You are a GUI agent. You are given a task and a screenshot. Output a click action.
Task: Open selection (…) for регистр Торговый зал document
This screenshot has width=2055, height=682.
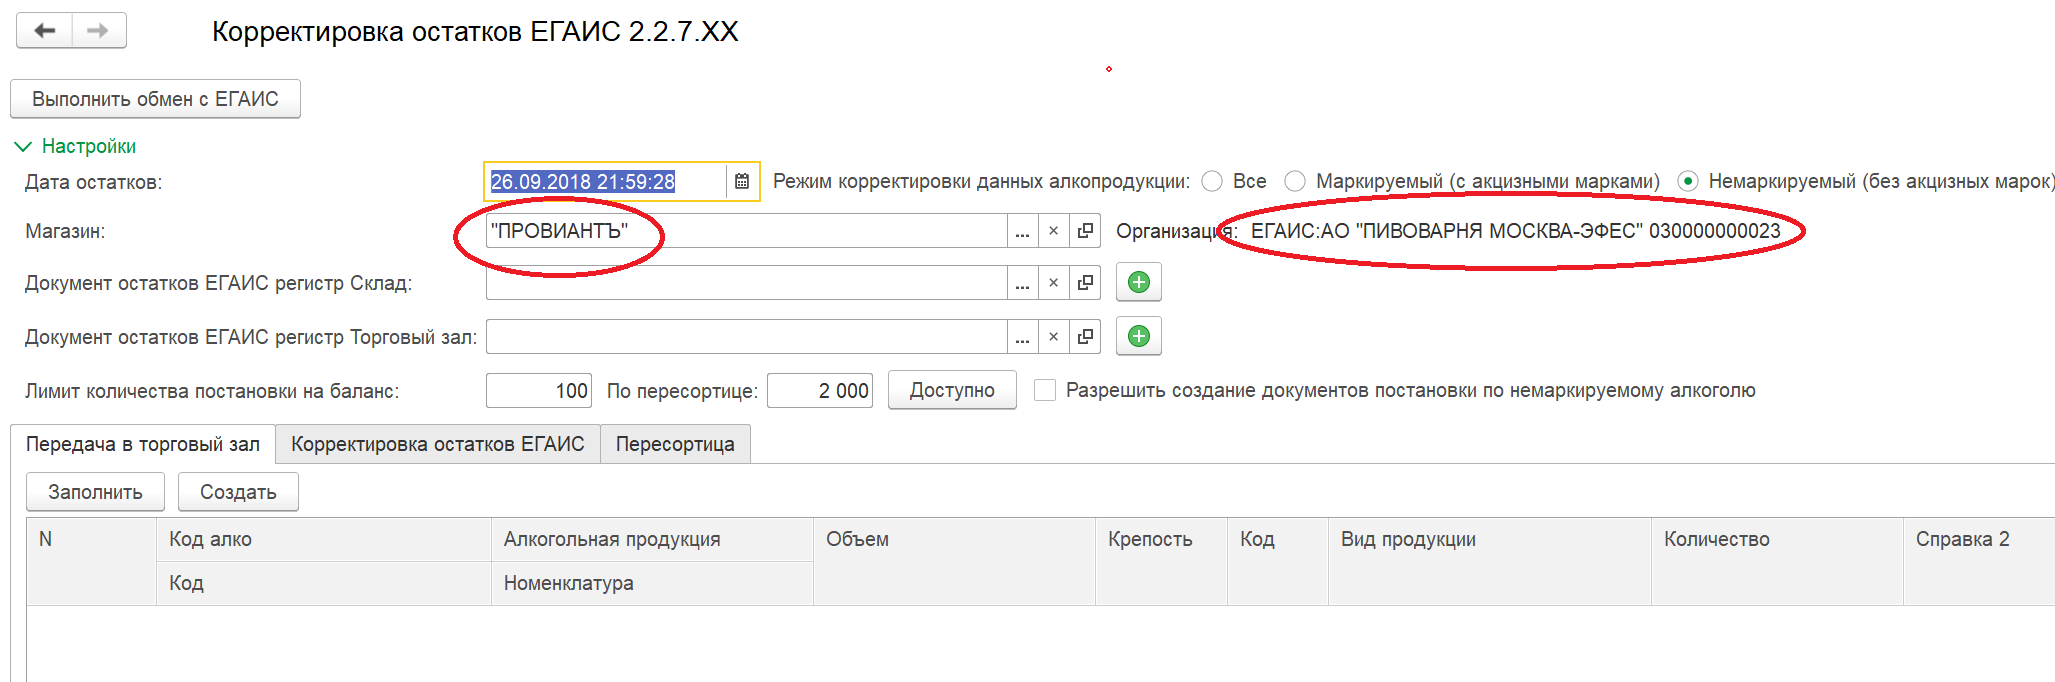click(1022, 337)
